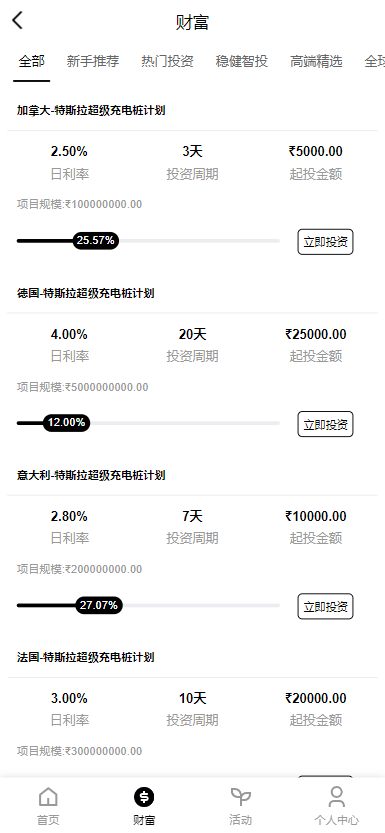This screenshot has width=385, height=833.
Task: Open the 高端精选 tab
Action: pos(316,62)
